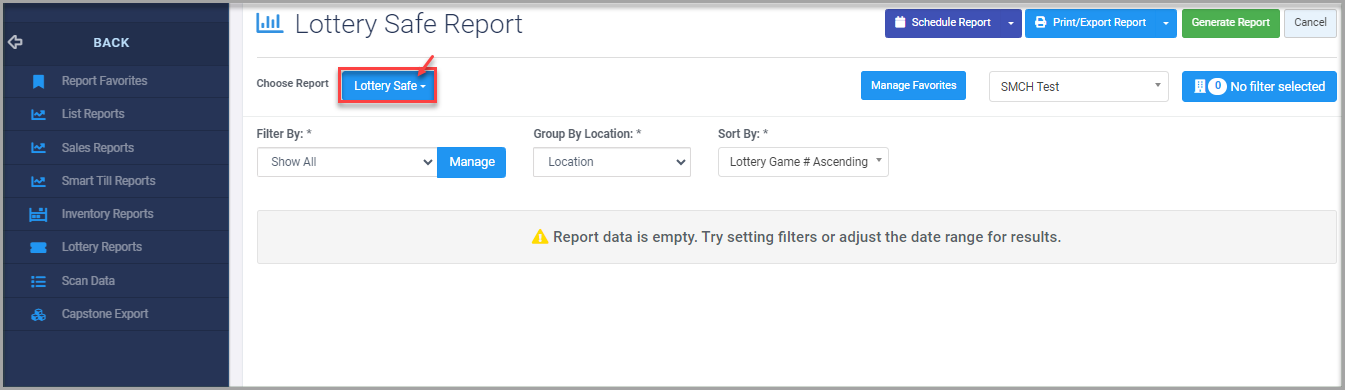Click the Sales Reports chart icon
Image resolution: width=1345 pixels, height=390 pixels.
[39, 148]
